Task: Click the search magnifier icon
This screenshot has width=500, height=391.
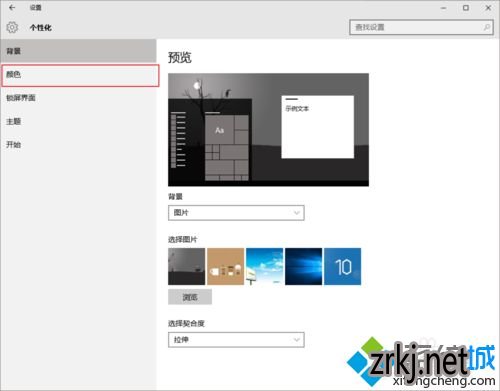Action: (487, 27)
